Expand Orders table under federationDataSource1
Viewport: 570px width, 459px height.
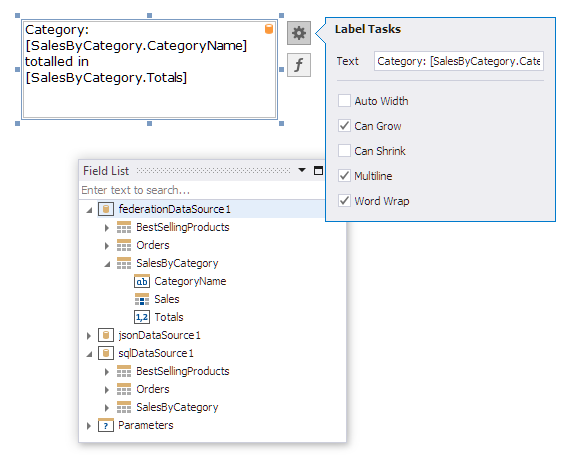click(107, 246)
